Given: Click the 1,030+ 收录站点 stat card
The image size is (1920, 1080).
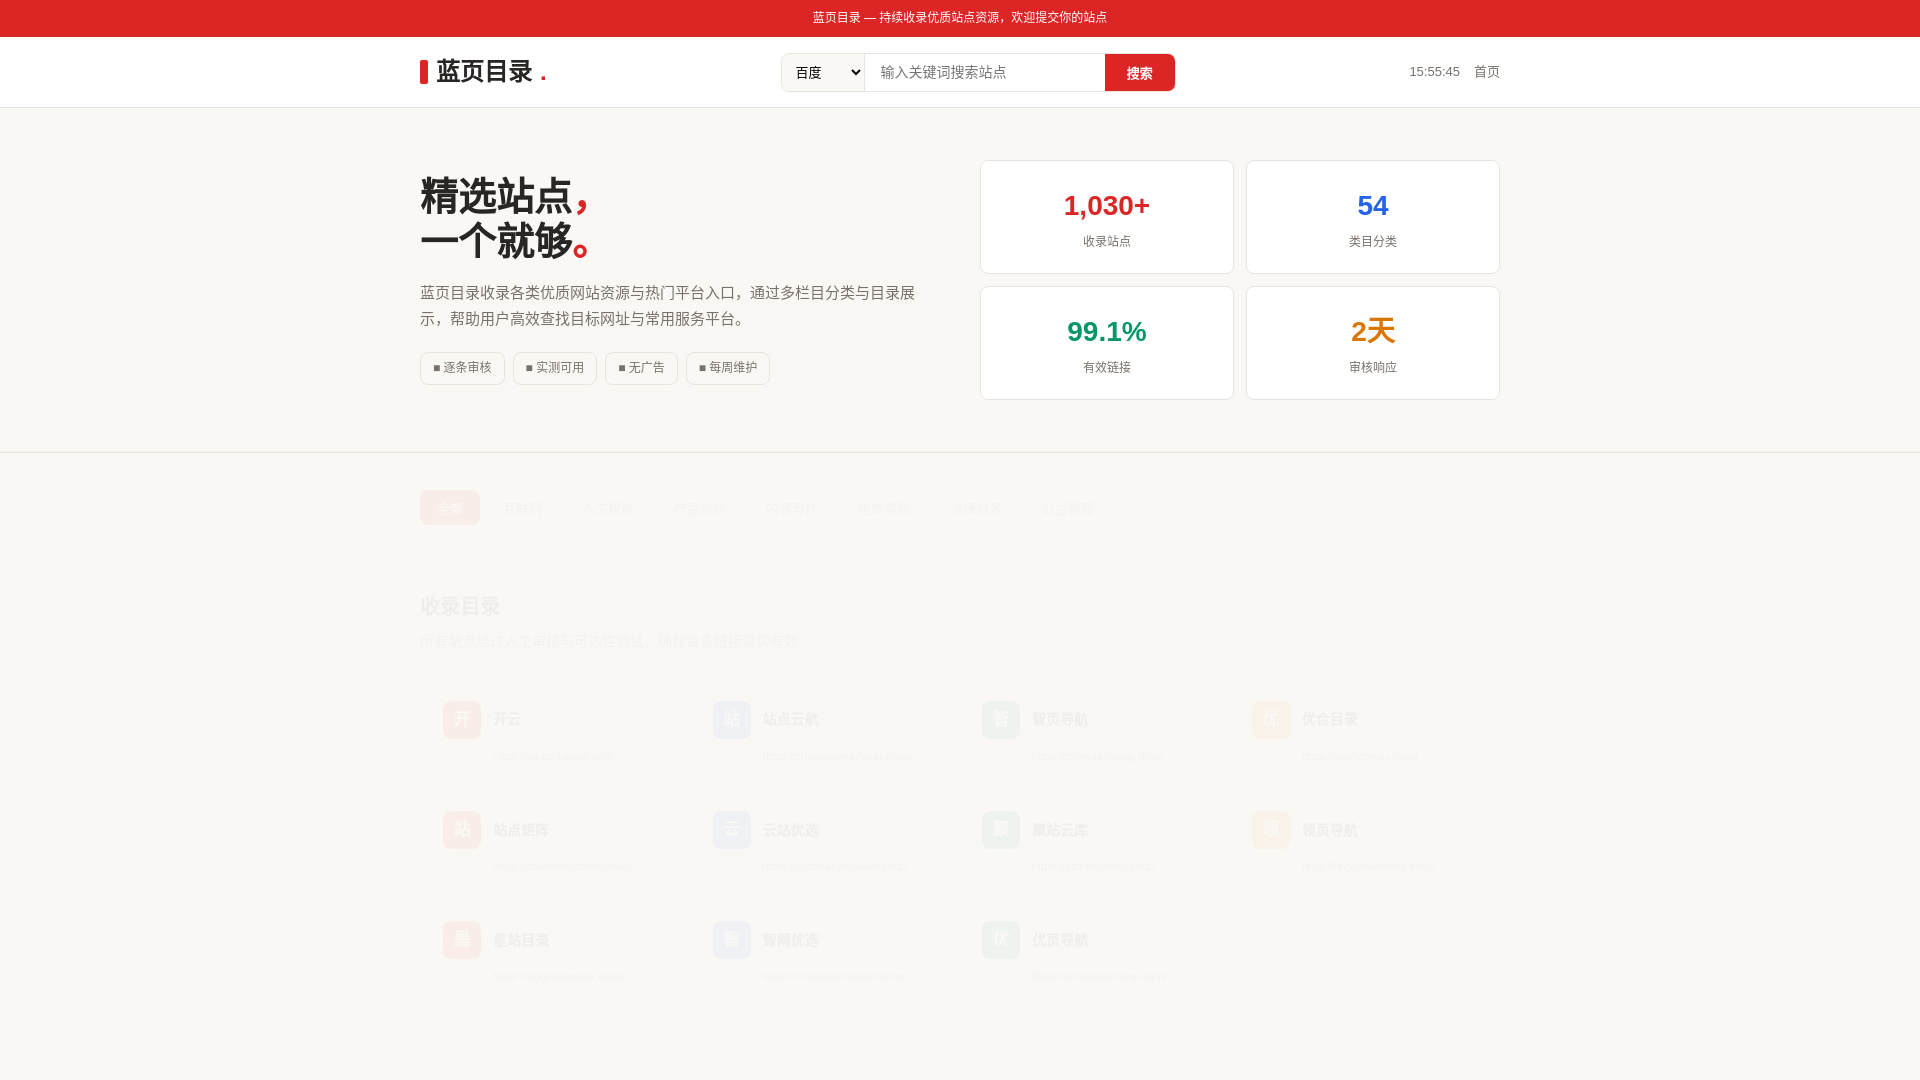Looking at the screenshot, I should [x=1107, y=217].
